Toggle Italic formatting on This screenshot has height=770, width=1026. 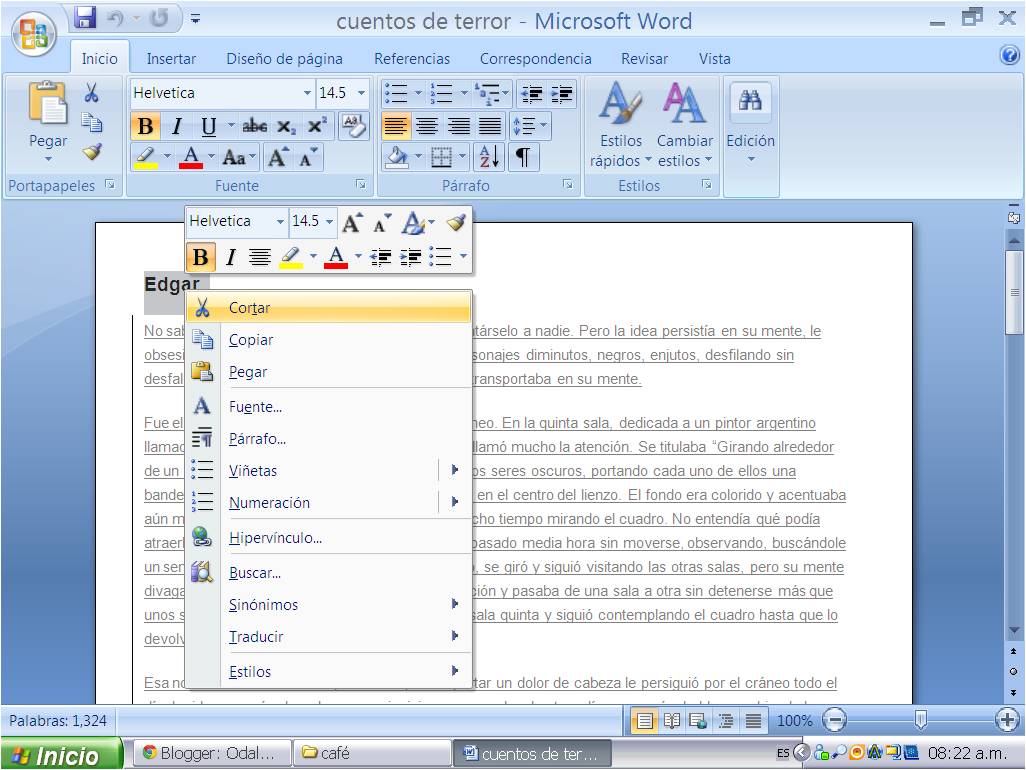[x=172, y=126]
